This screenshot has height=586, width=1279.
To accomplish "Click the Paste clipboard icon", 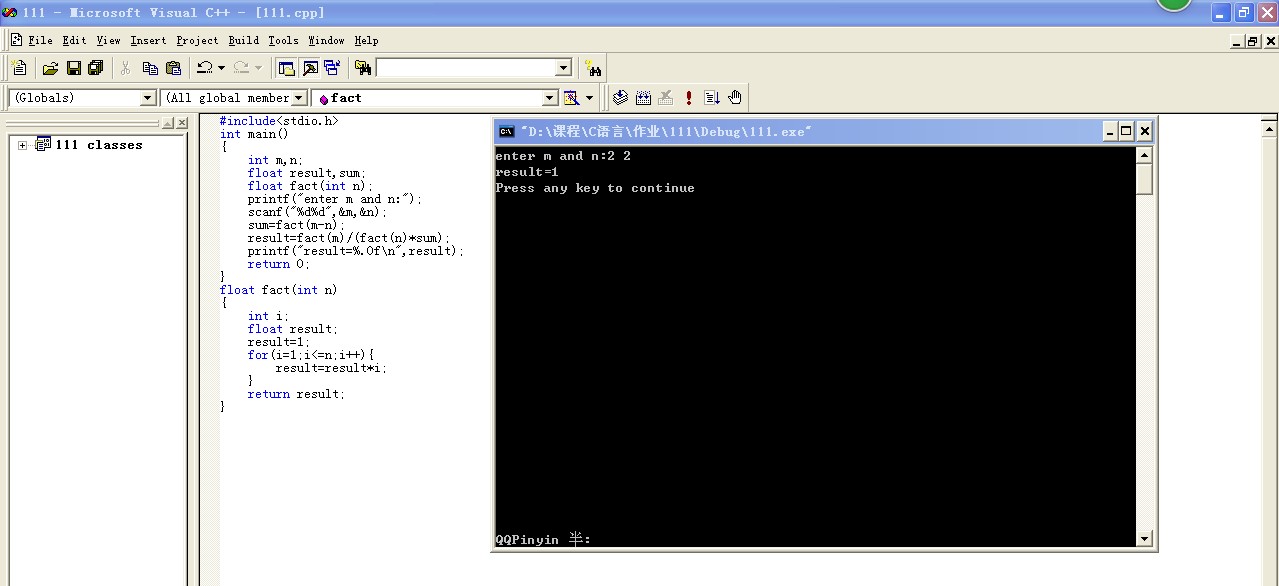I will (x=173, y=68).
